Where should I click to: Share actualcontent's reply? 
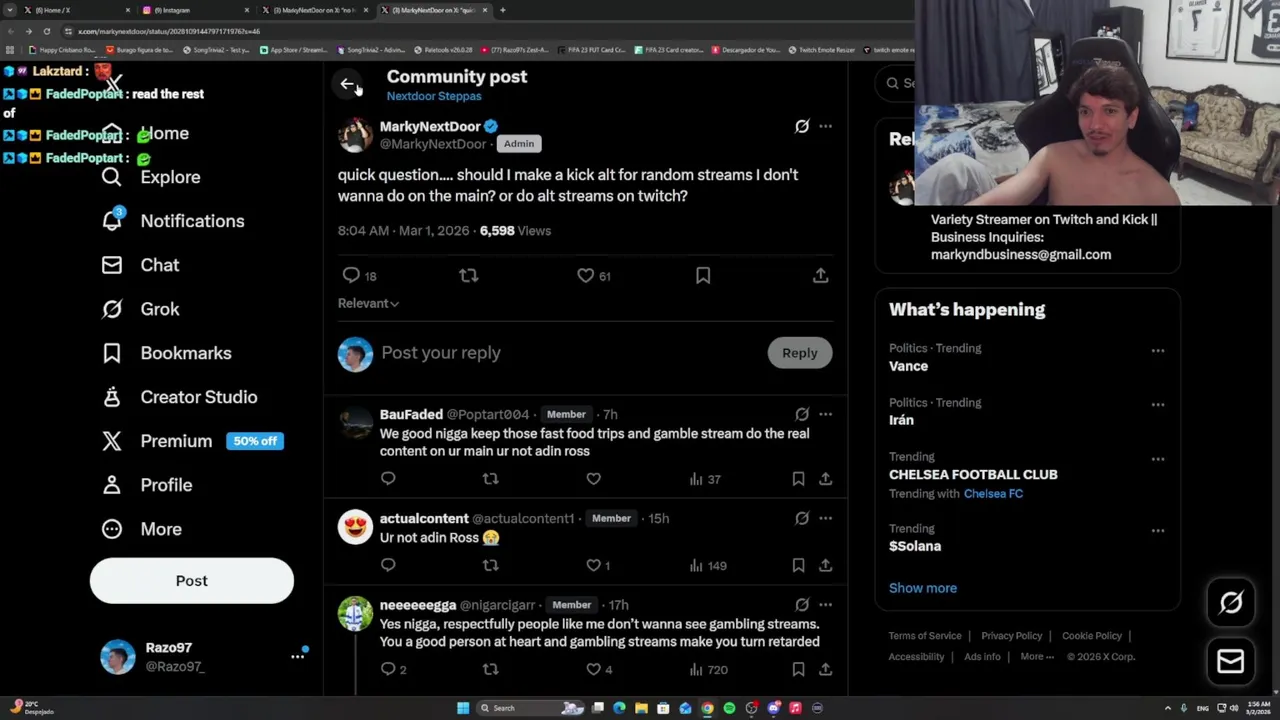(x=825, y=565)
